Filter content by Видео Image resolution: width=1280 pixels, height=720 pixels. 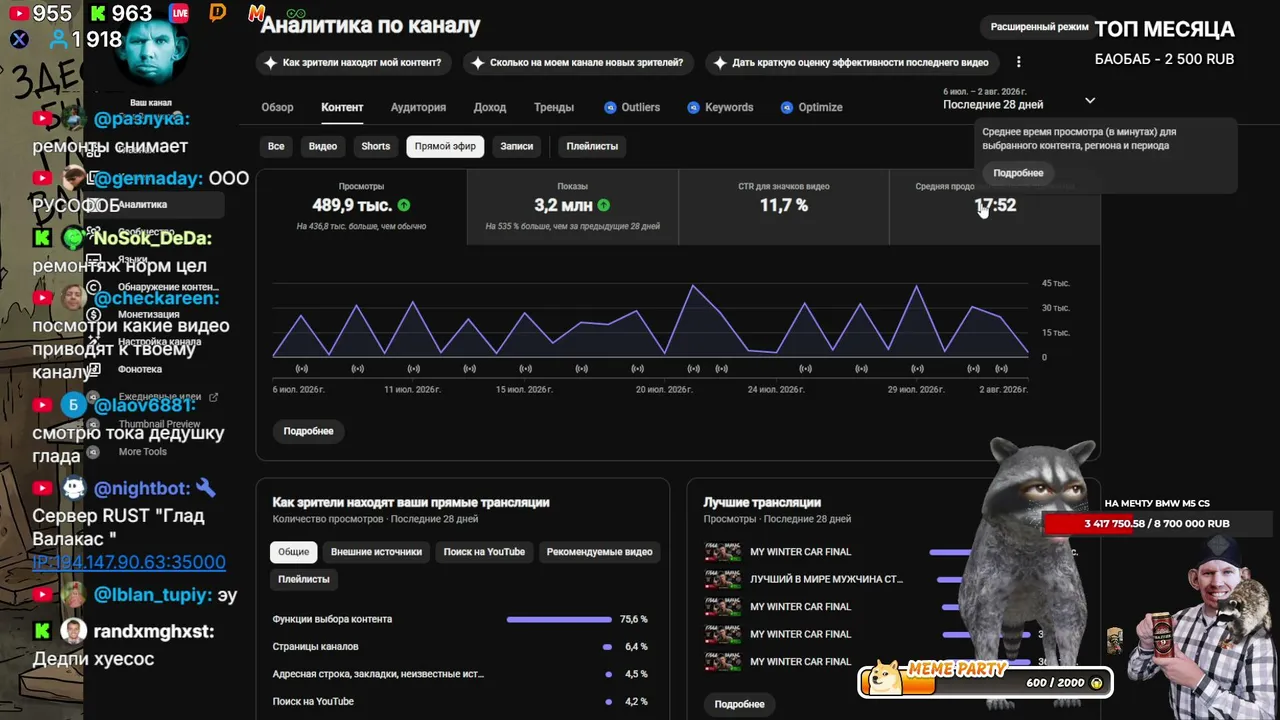[323, 146]
